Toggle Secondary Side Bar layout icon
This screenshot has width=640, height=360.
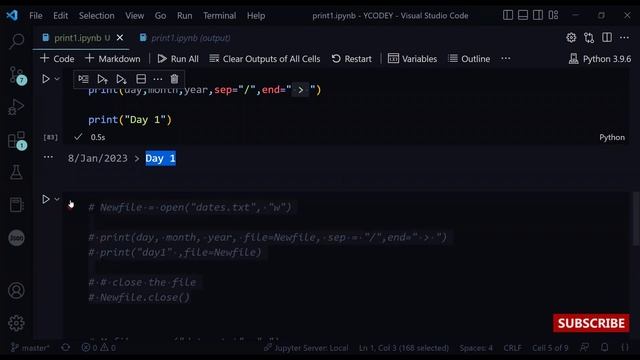pos(538,15)
